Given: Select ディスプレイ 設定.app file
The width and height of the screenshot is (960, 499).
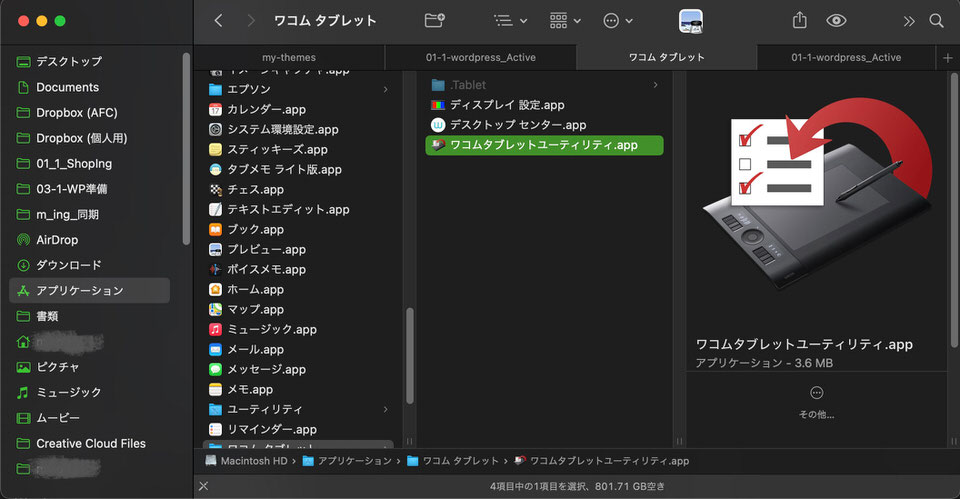Looking at the screenshot, I should pos(507,105).
